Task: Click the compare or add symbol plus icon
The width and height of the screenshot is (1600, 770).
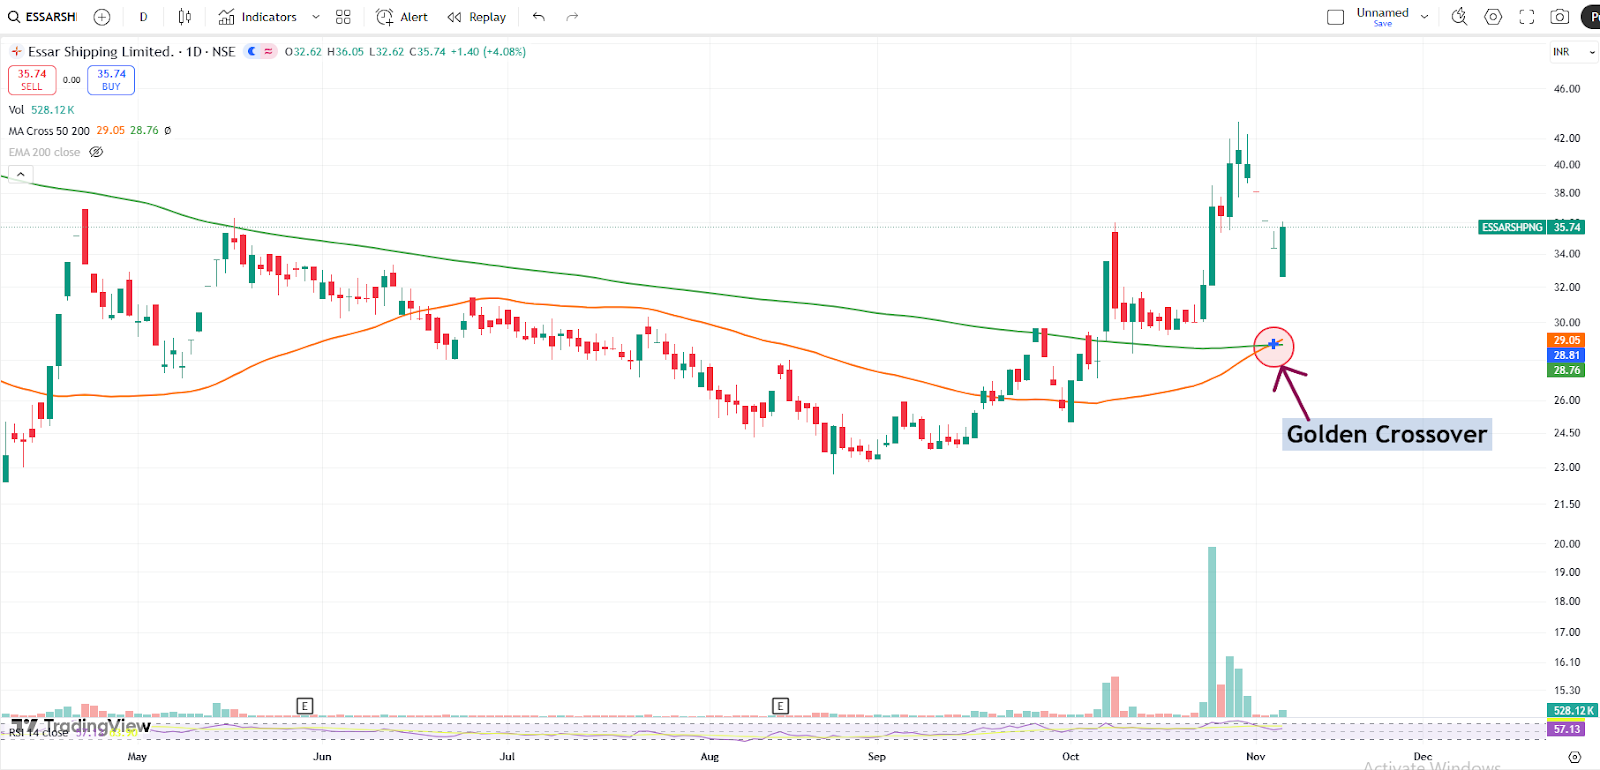Action: coord(102,17)
